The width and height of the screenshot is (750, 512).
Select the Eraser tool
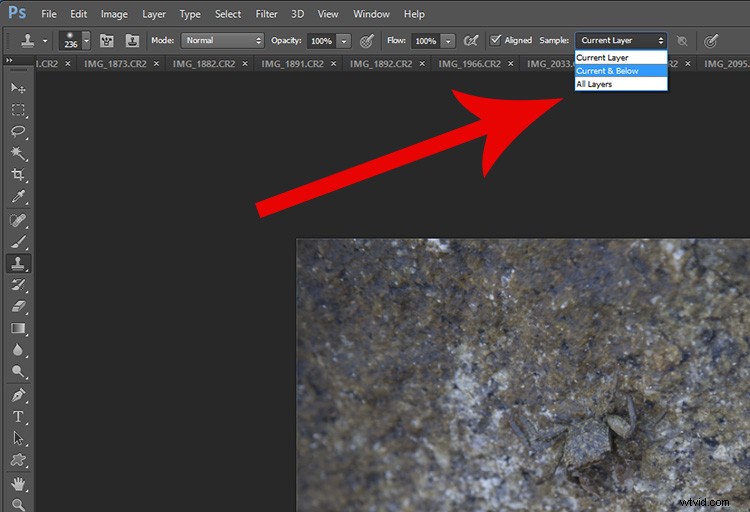tap(18, 307)
